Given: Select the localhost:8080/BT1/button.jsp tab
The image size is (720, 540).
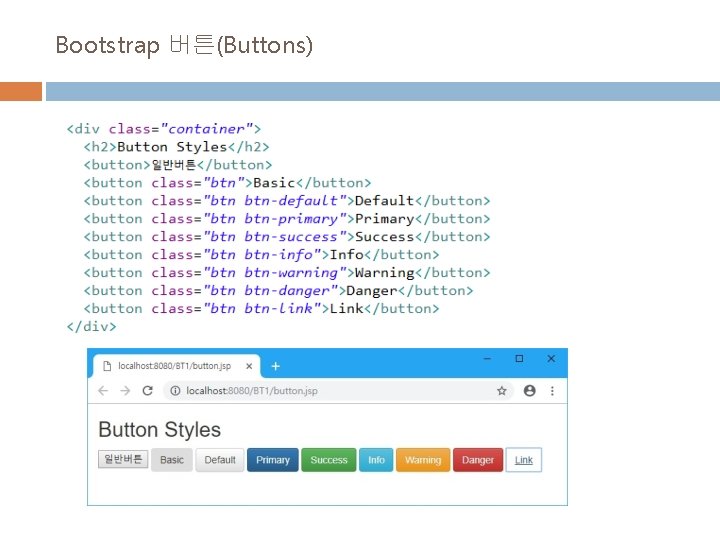Looking at the screenshot, I should coord(177,366).
